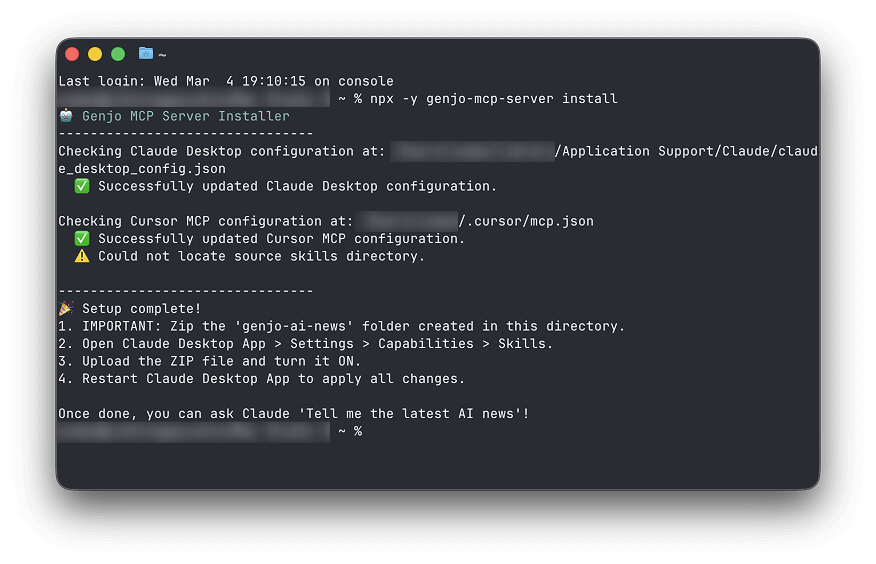Maximize the terminal using the green button
Image resolution: width=876 pixels, height=564 pixels.
click(118, 54)
